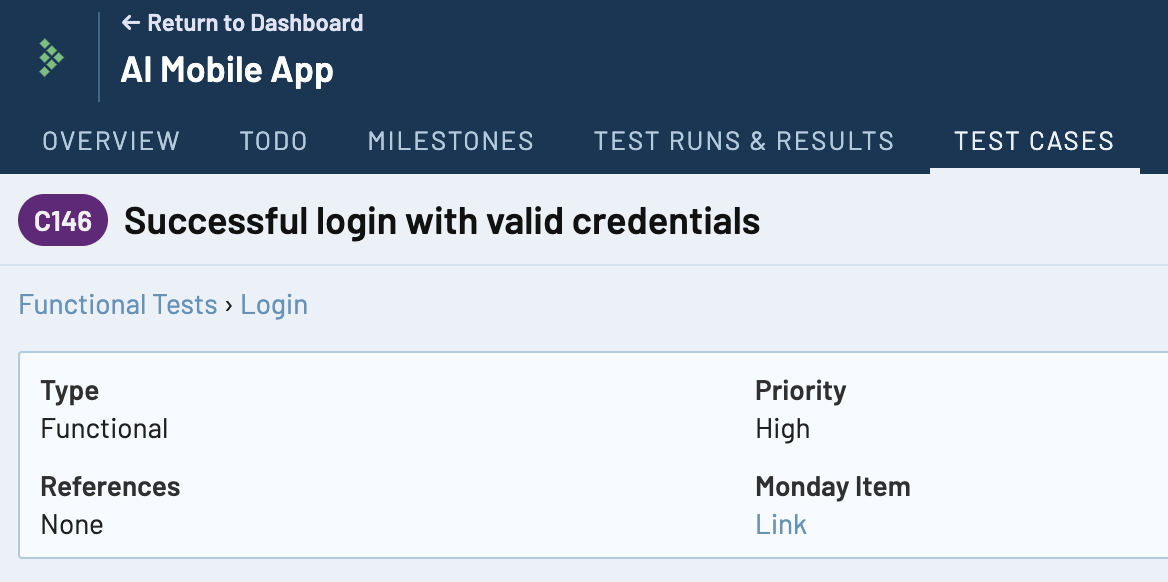Viewport: 1168px width, 582px height.
Task: Click the Monday Item field label
Action: [833, 487]
